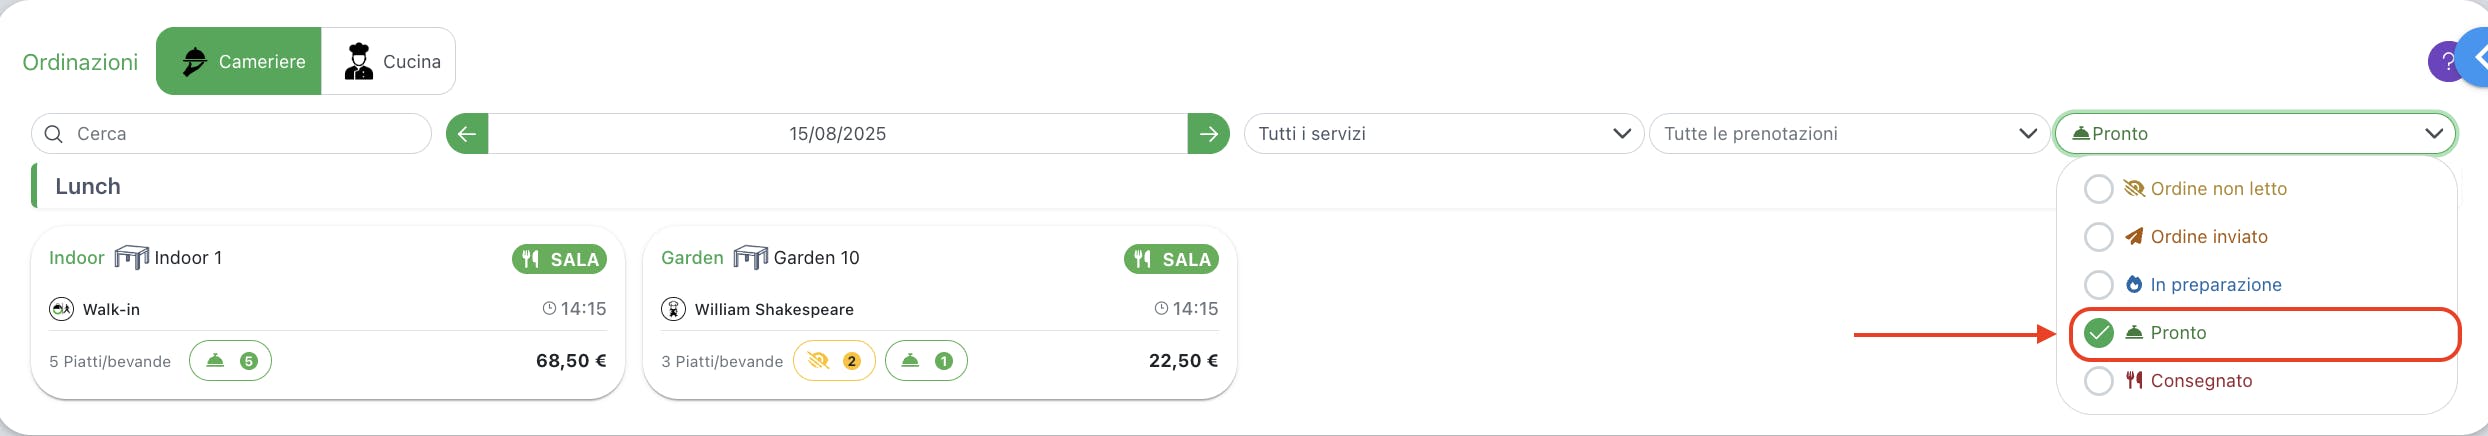
Task: Click ready bell badge on Indoor 1 card
Action: [x=230, y=361]
